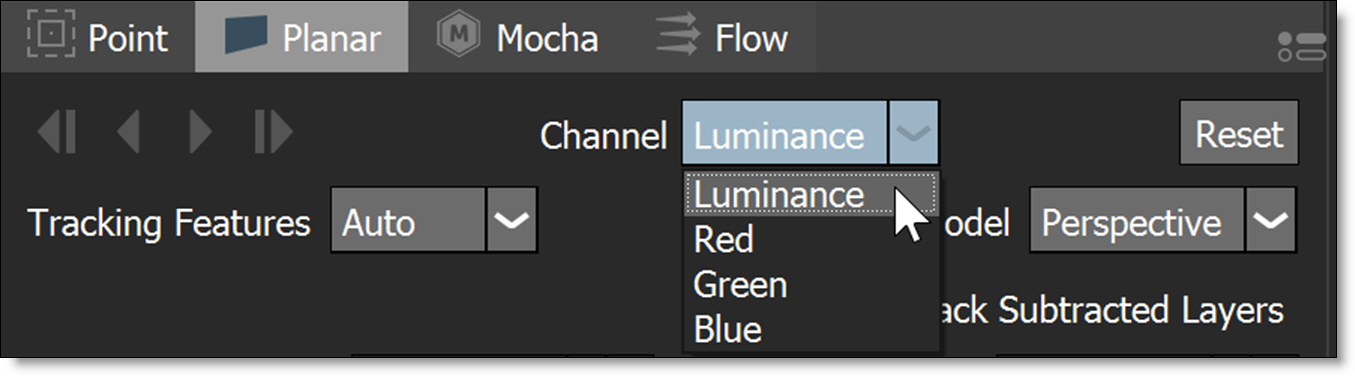The width and height of the screenshot is (1355, 376).
Task: Track backward to the start
Action: (57, 132)
